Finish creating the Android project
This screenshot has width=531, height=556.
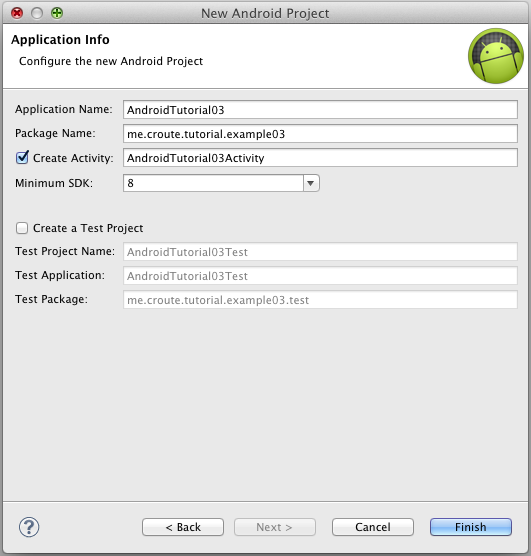471,527
